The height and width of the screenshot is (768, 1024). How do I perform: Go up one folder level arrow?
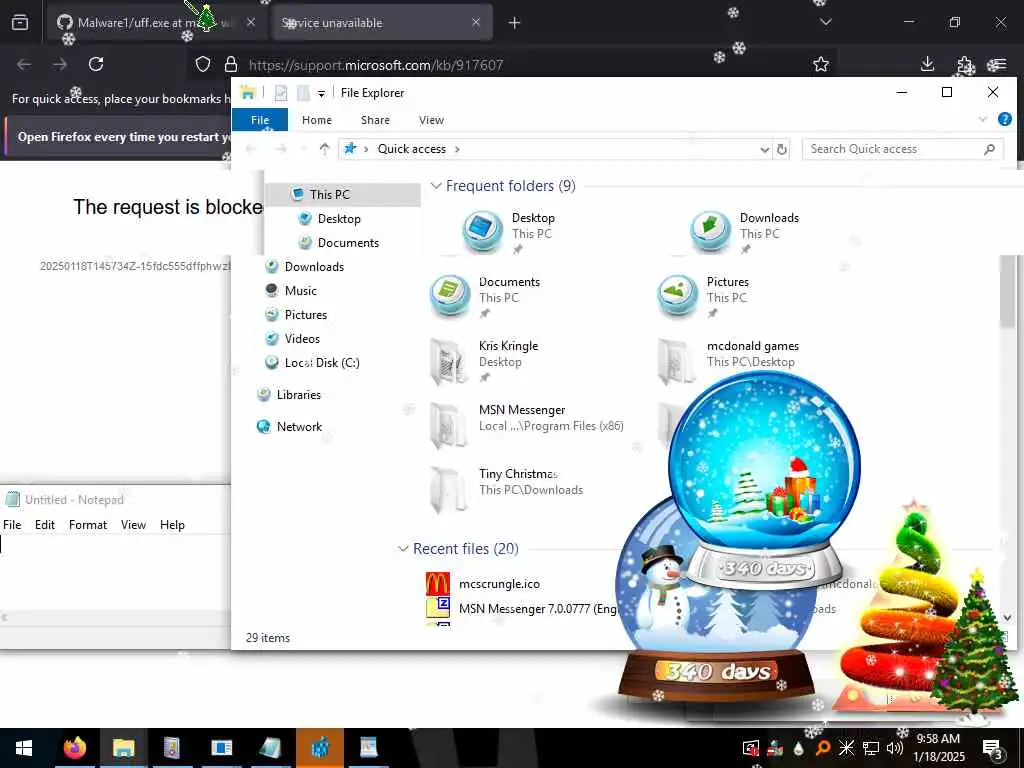point(325,149)
